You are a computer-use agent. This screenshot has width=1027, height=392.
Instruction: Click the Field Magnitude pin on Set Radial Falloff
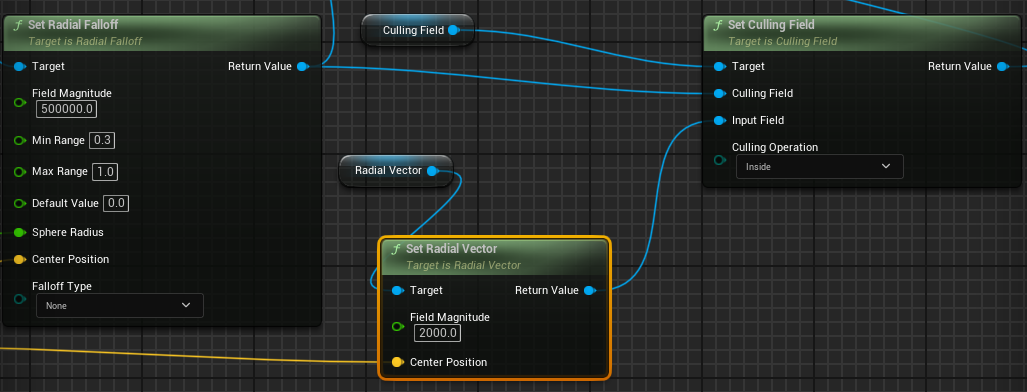(20, 102)
